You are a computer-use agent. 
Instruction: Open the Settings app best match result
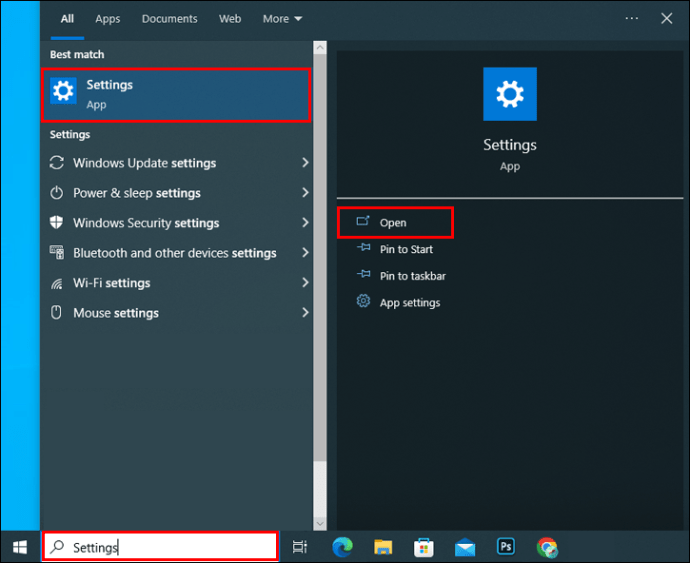tap(176, 95)
